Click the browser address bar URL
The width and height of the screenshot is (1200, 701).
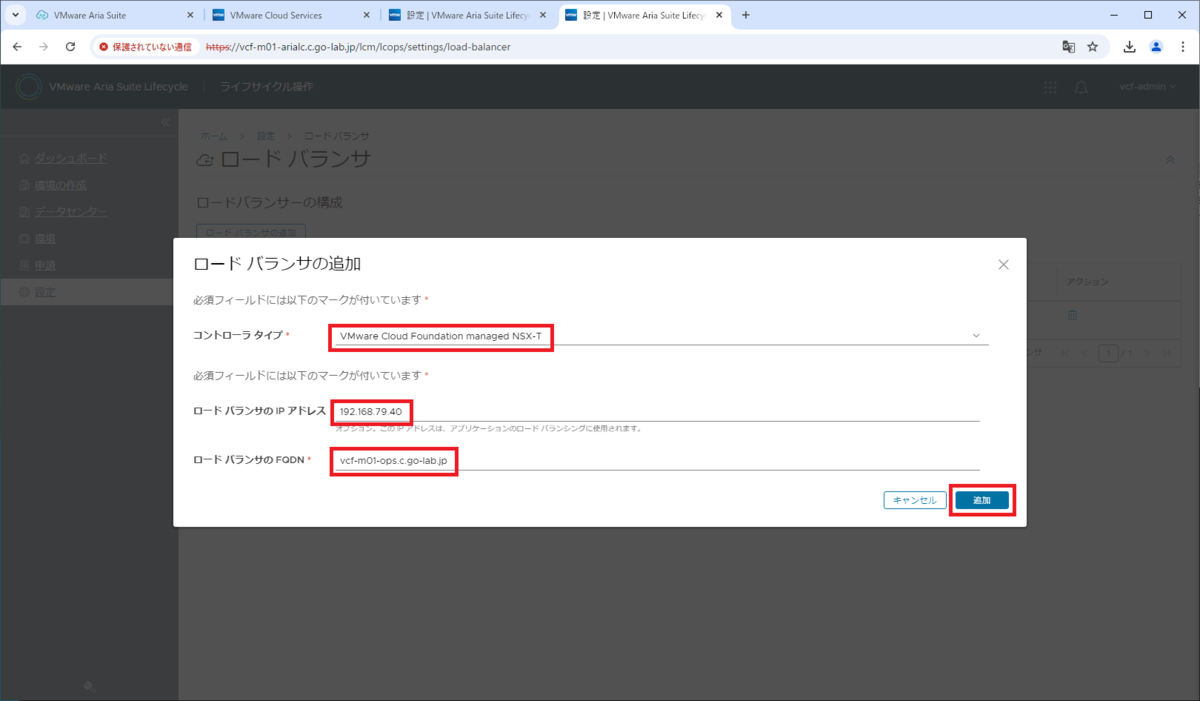click(x=358, y=47)
